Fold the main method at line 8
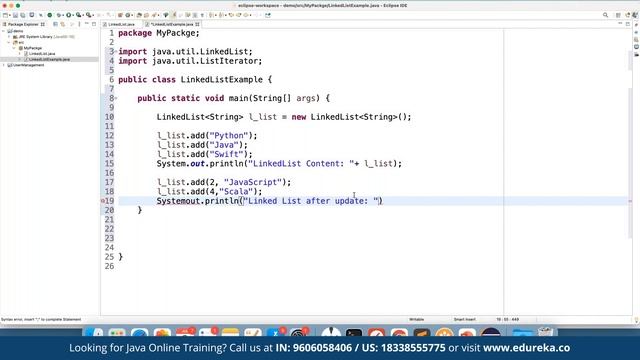Image resolution: width=640 pixels, height=360 pixels. (116, 98)
